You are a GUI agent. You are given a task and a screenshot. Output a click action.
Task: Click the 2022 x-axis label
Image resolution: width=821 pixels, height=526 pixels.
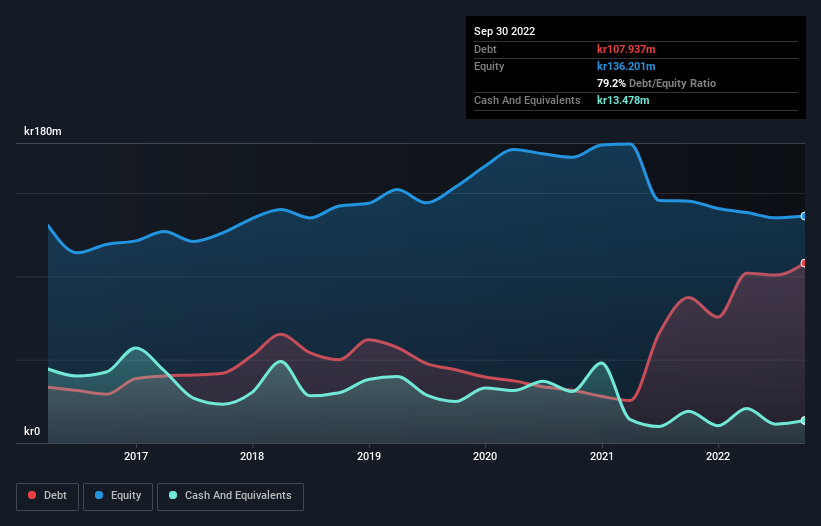[x=718, y=456]
